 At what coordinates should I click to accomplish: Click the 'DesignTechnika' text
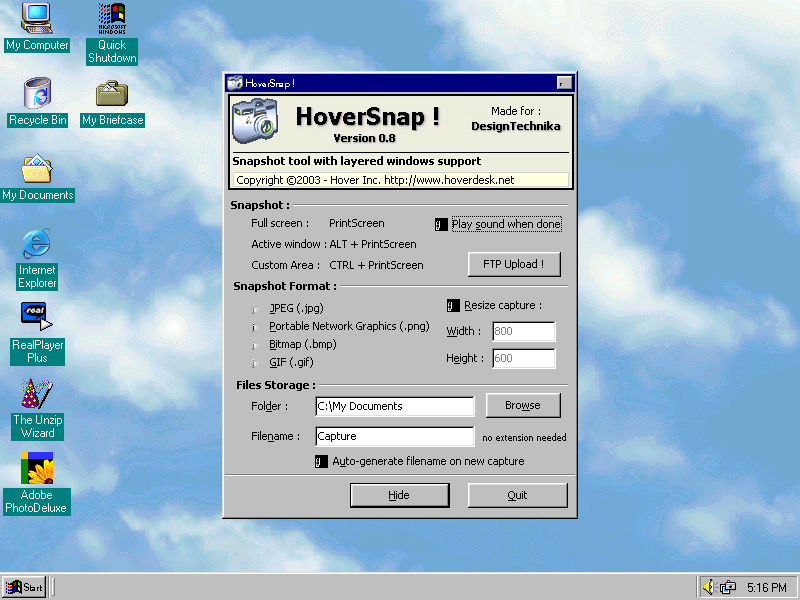516,126
